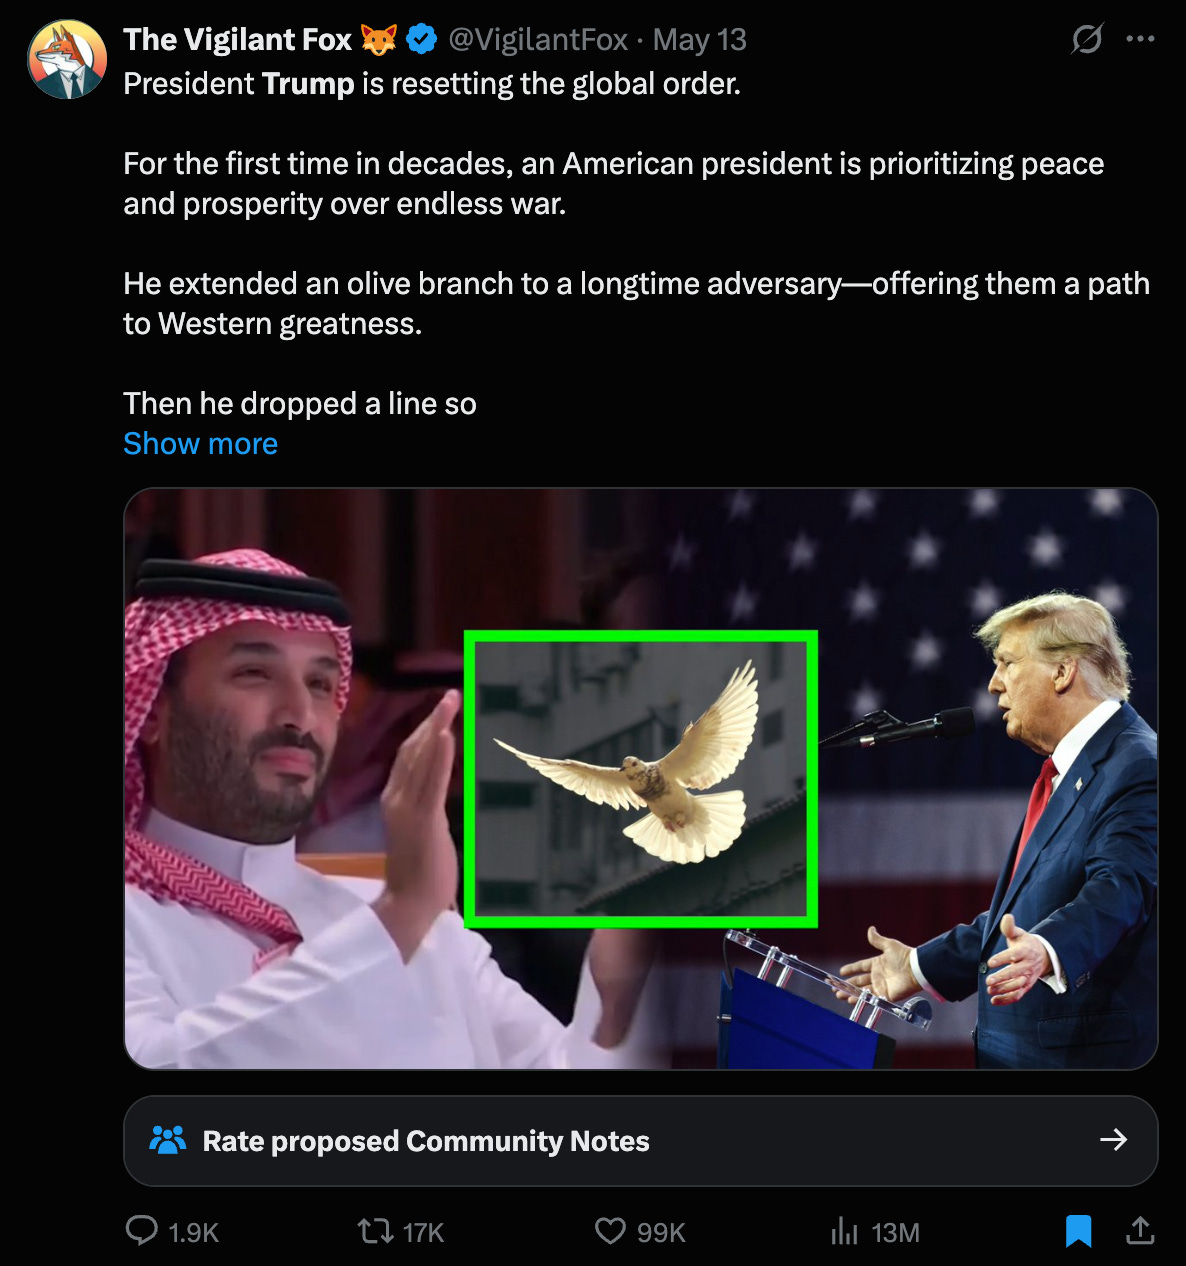The width and height of the screenshot is (1186, 1266).
Task: Click the Grok explain-post icon
Action: pos(1087,40)
